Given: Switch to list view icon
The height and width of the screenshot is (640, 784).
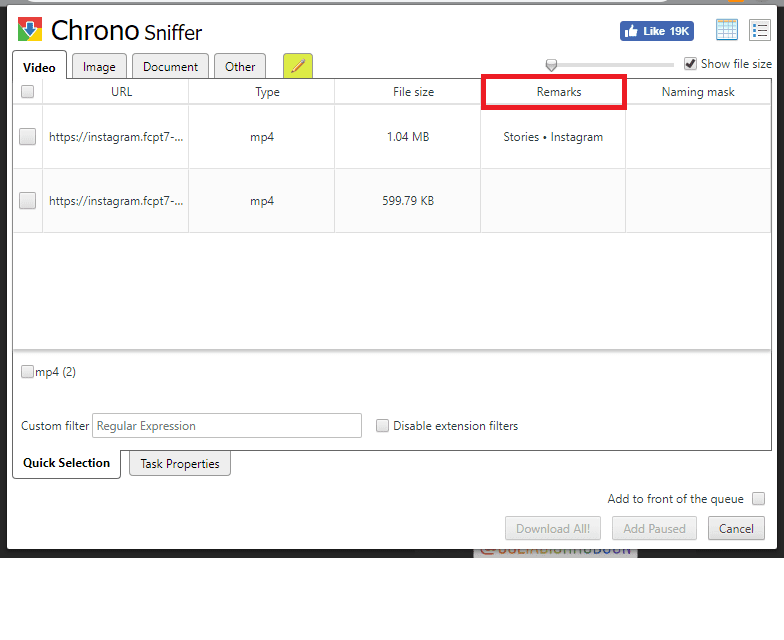Looking at the screenshot, I should point(759,30).
